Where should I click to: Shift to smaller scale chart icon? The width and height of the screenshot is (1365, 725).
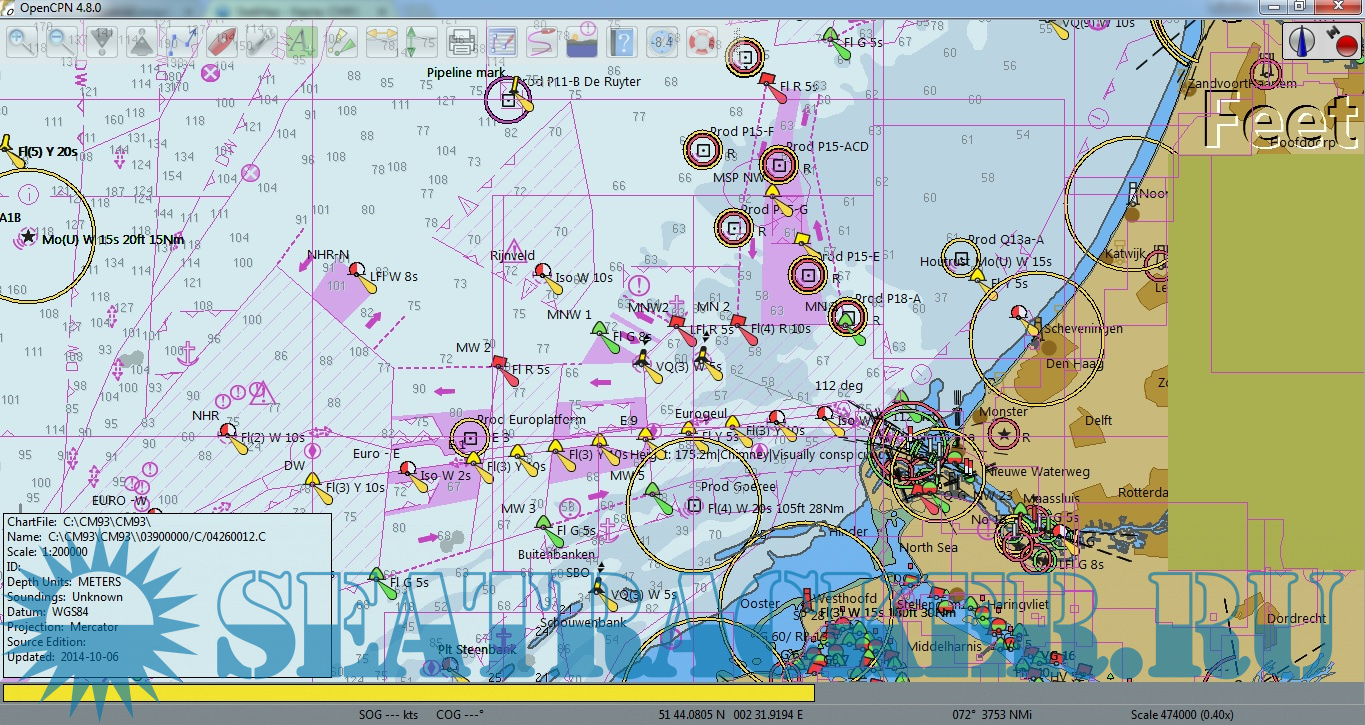tap(141, 43)
